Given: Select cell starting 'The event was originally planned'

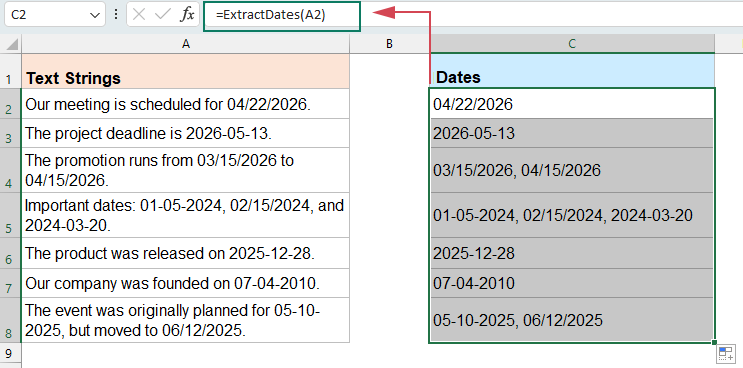Looking at the screenshot, I should (x=186, y=320).
